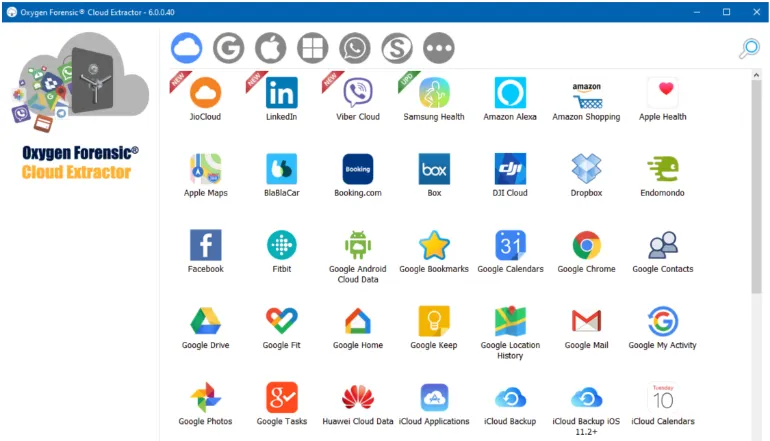Open the more categories ellipsis filter
Image resolution: width=770 pixels, height=441 pixels.
(x=439, y=48)
